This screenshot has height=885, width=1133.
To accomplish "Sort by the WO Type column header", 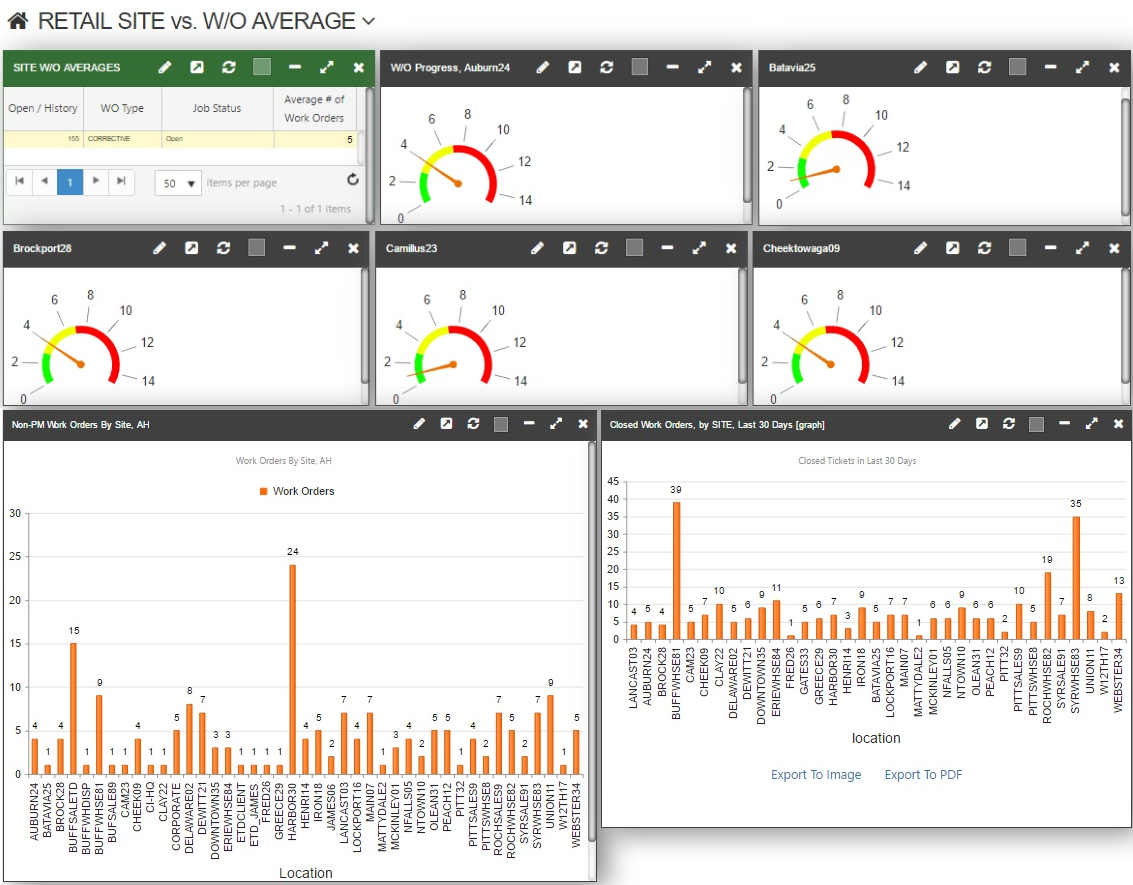I will 122,108.
